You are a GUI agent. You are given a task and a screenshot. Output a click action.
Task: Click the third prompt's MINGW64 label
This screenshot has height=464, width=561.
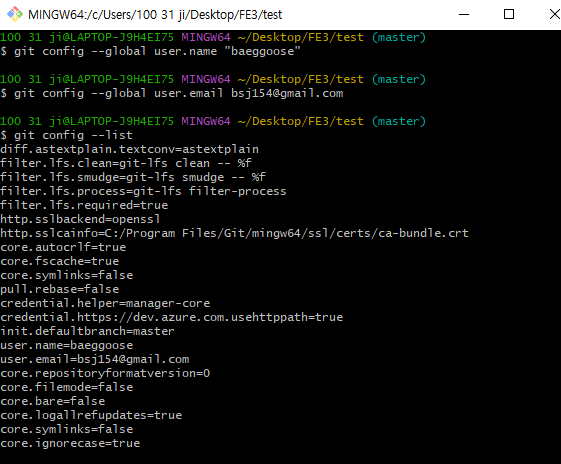tap(206, 121)
